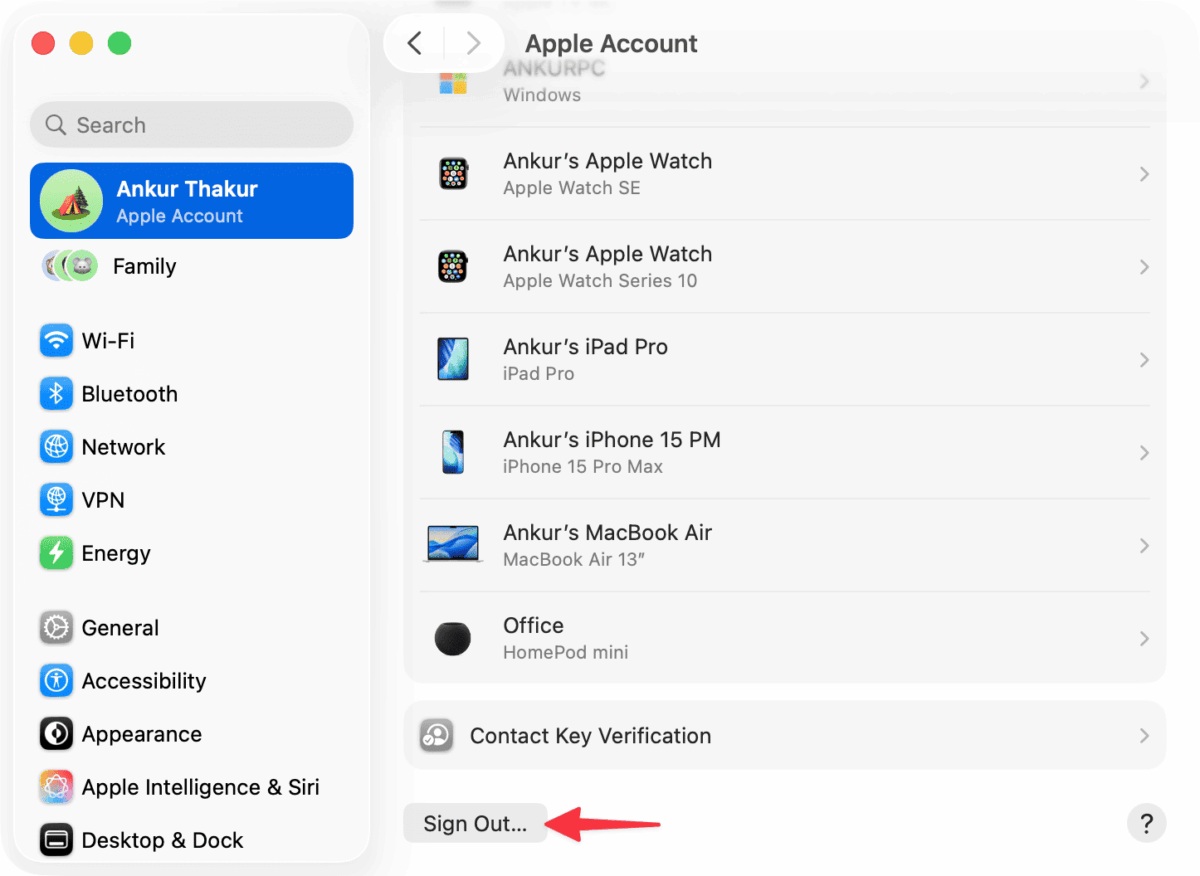Select the Energy lightning icon
Image resolution: width=1200 pixels, height=876 pixels.
point(56,553)
